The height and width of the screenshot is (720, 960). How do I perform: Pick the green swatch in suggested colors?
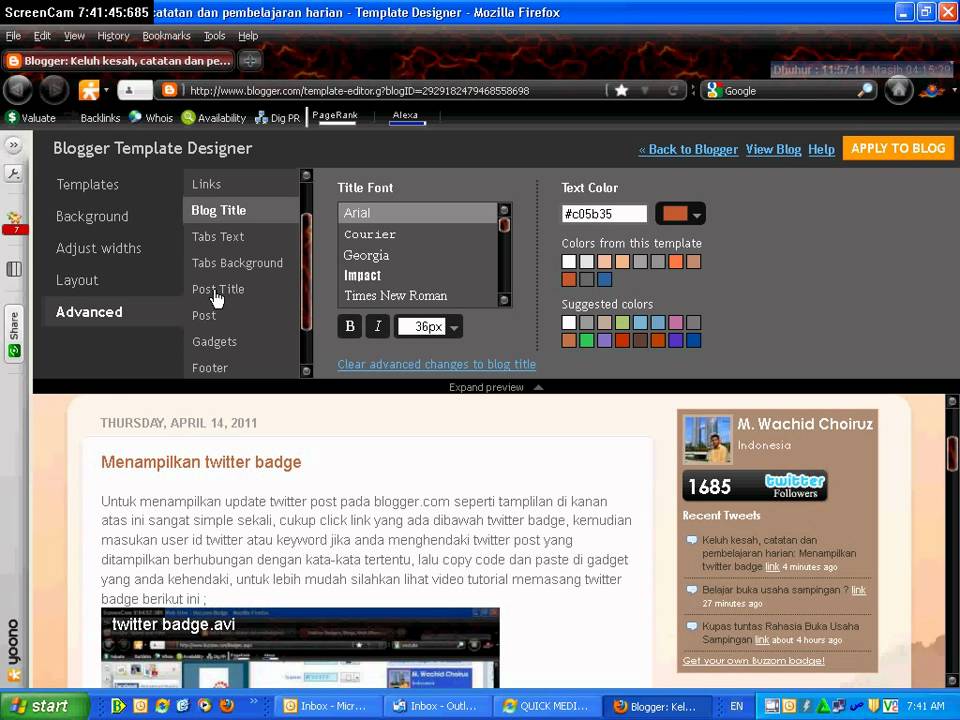click(x=587, y=340)
